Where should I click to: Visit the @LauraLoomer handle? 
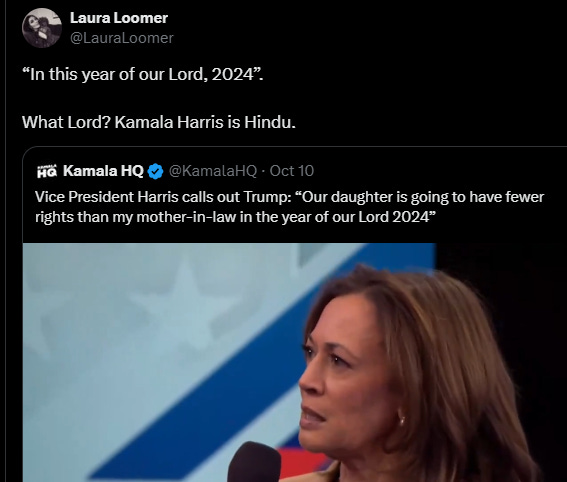[x=122, y=38]
